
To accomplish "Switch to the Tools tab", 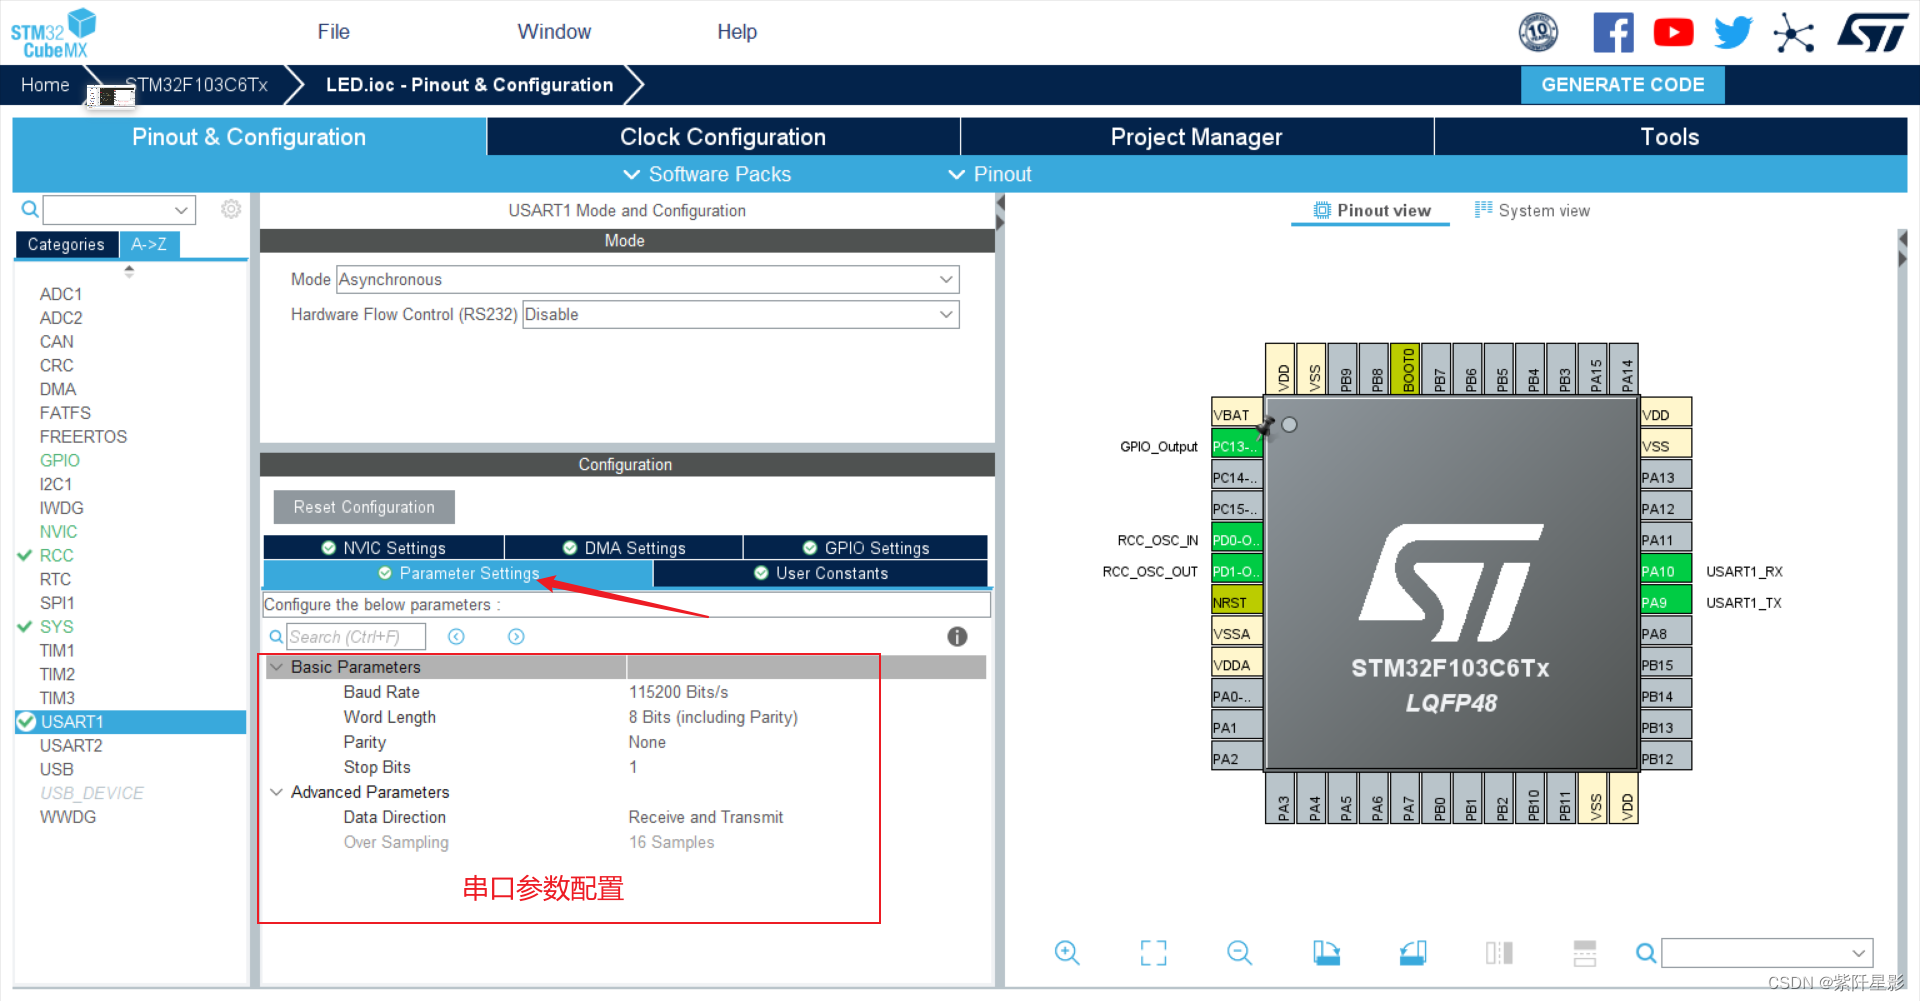I will pyautogui.click(x=1670, y=137).
